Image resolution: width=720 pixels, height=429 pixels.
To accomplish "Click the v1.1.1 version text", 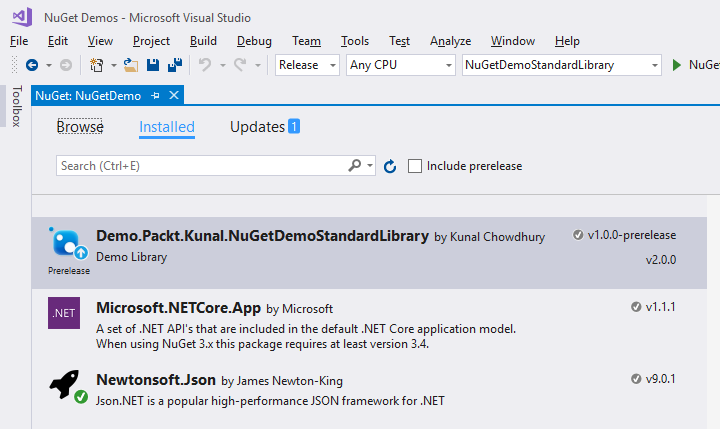I will [x=661, y=307].
